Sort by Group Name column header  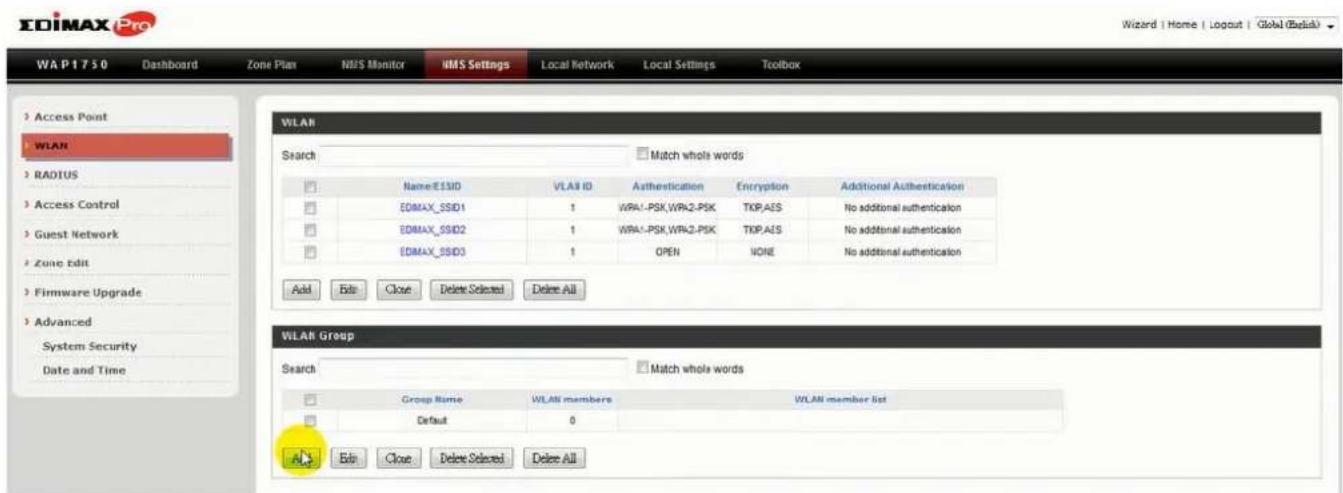pyautogui.click(x=432, y=400)
